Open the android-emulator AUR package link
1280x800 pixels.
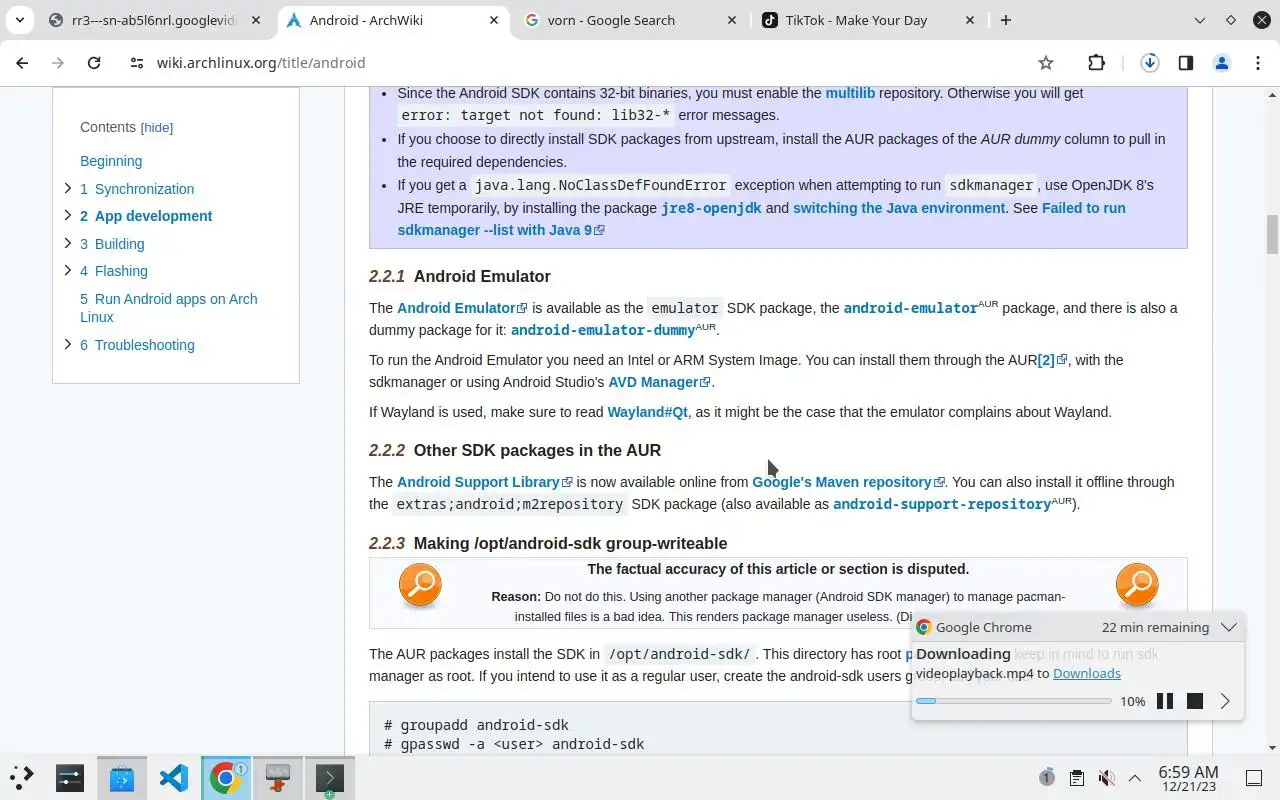911,308
